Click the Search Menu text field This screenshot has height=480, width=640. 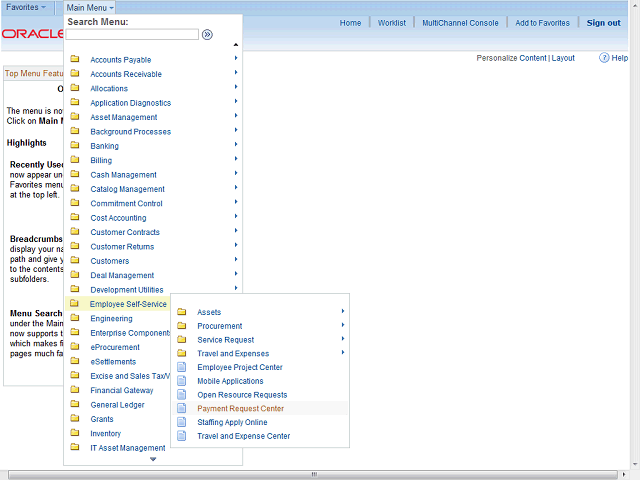pos(132,34)
